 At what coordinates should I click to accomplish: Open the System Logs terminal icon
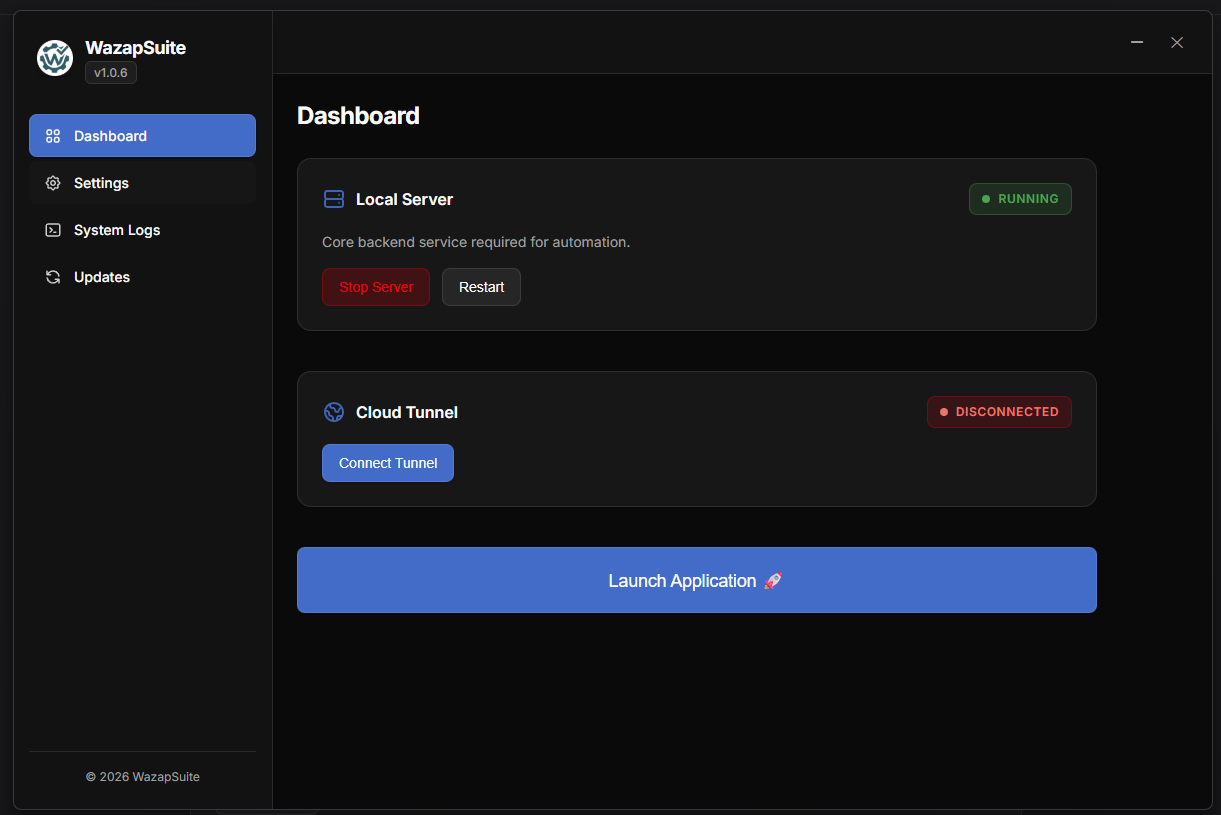tap(52, 229)
